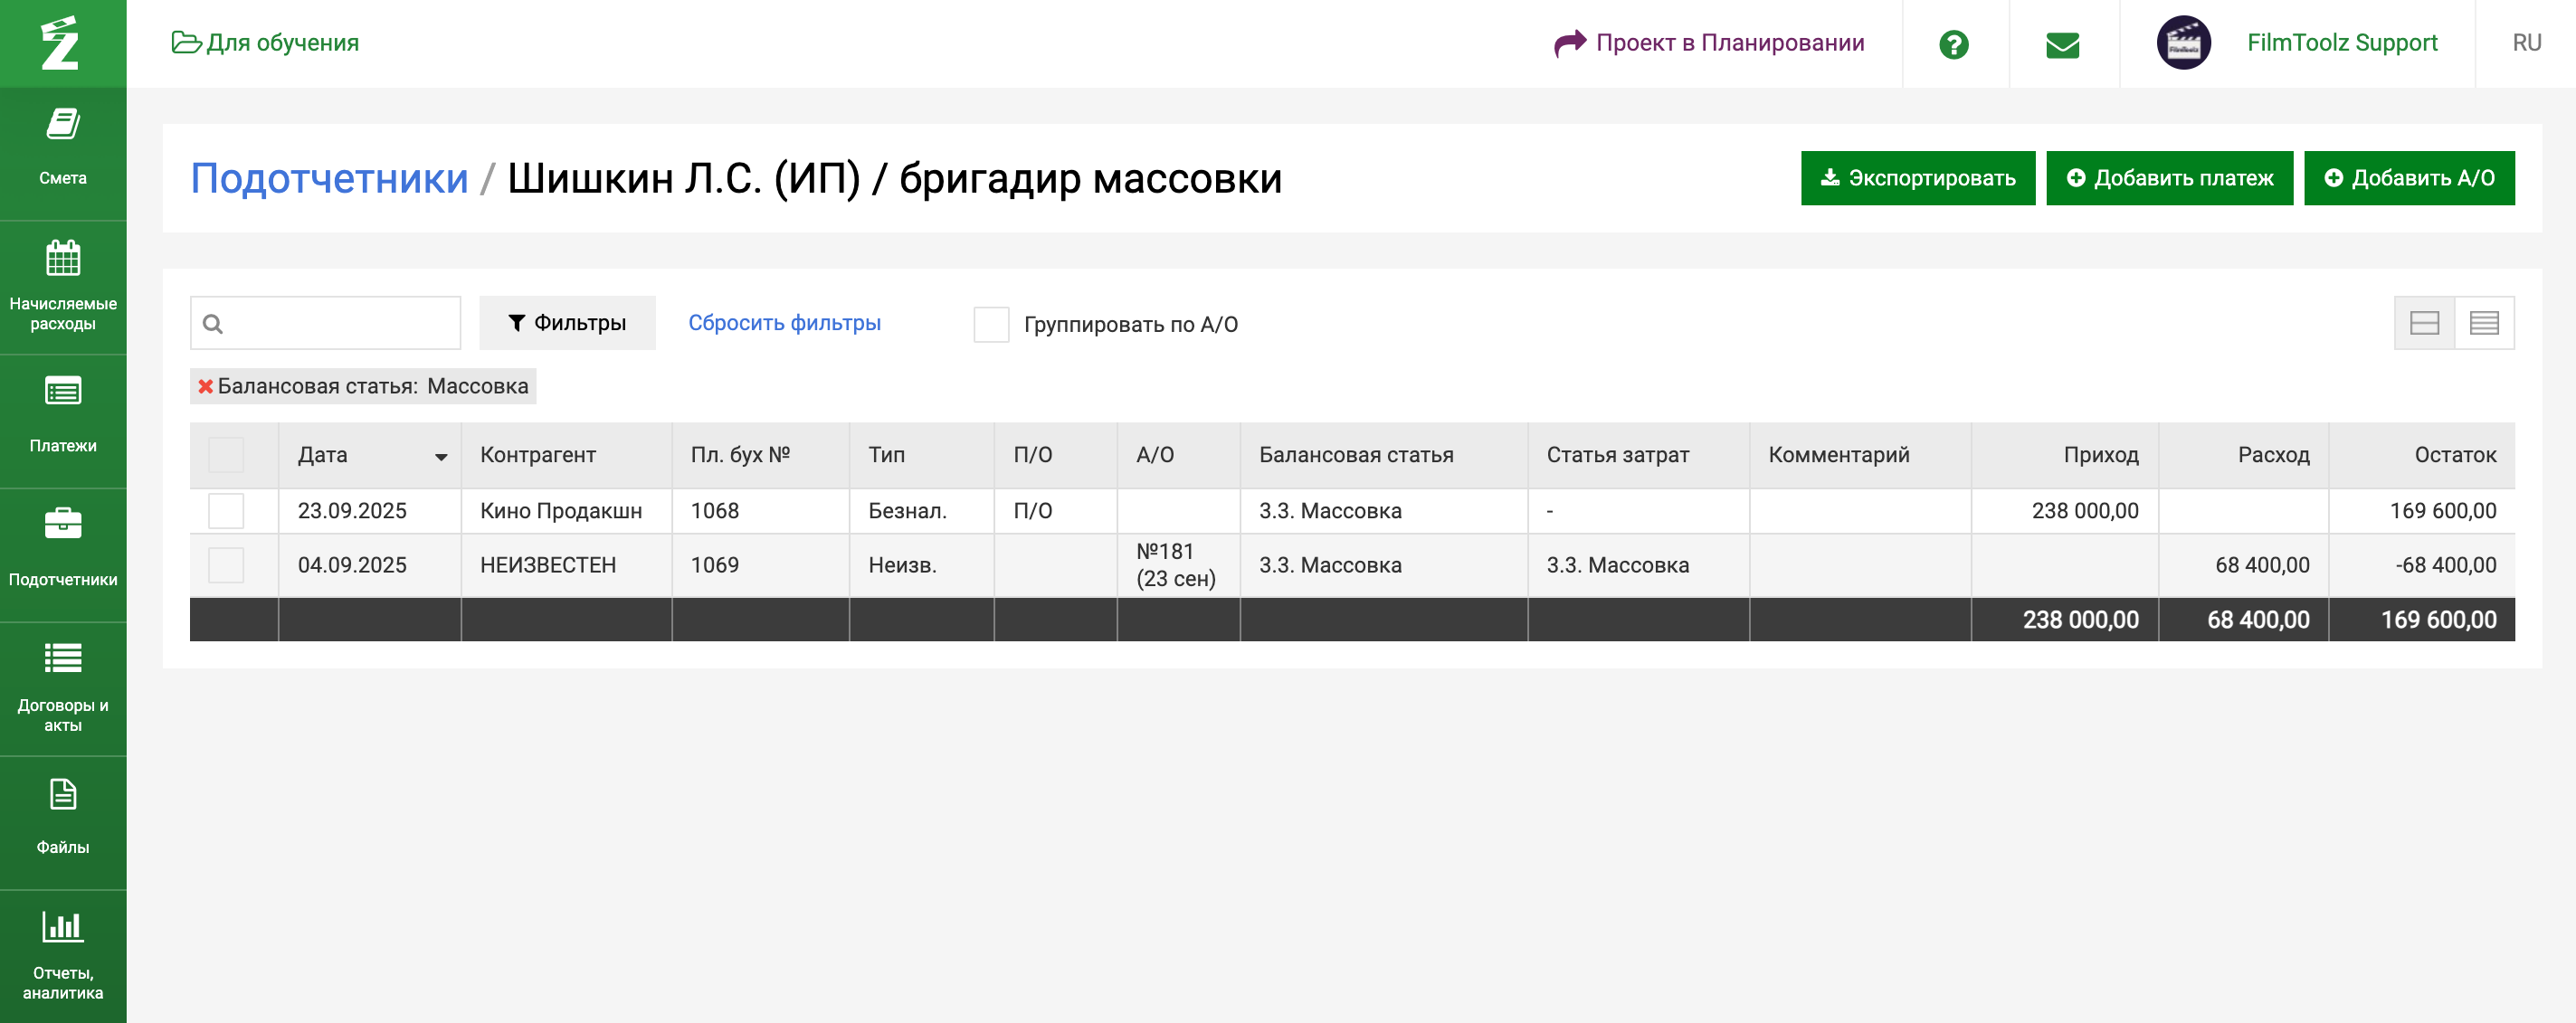Enable Группировать по А/О checkbox
This screenshot has width=2576, height=1023.
[990, 324]
